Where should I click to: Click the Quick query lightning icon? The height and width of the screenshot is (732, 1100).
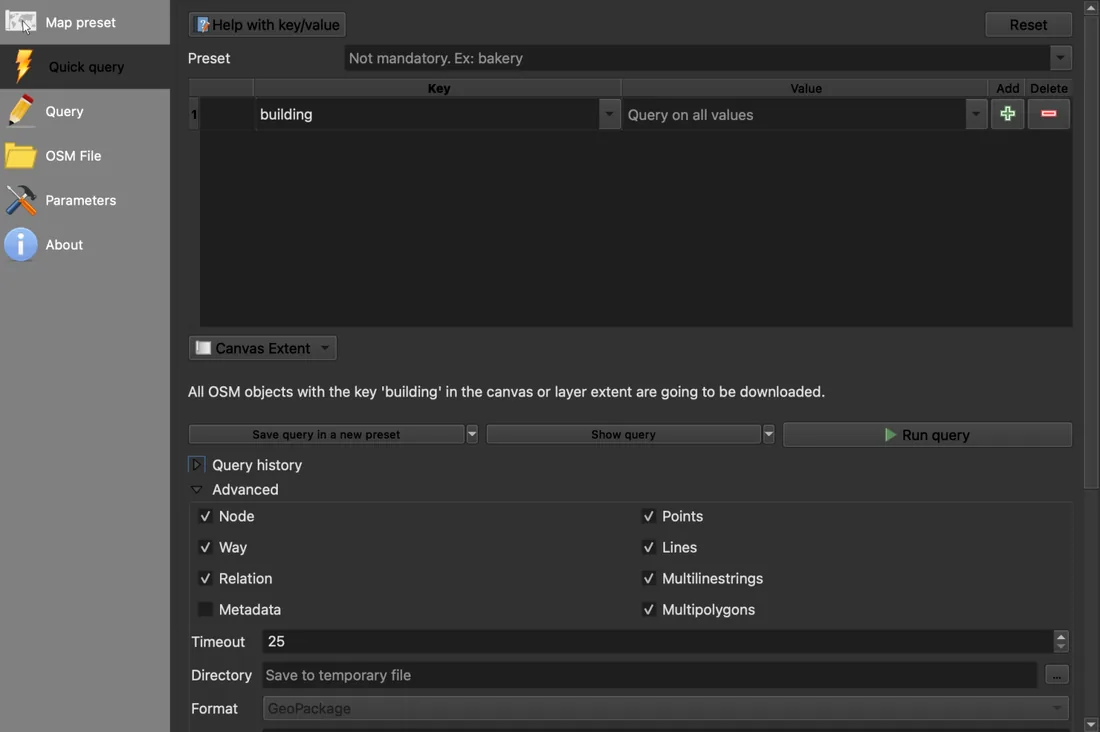(x=23, y=67)
